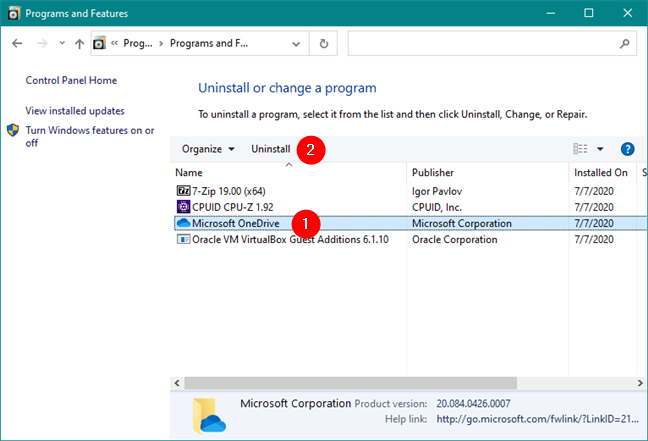Click the address bar Programs icon
This screenshot has width=648, height=441.
99,43
